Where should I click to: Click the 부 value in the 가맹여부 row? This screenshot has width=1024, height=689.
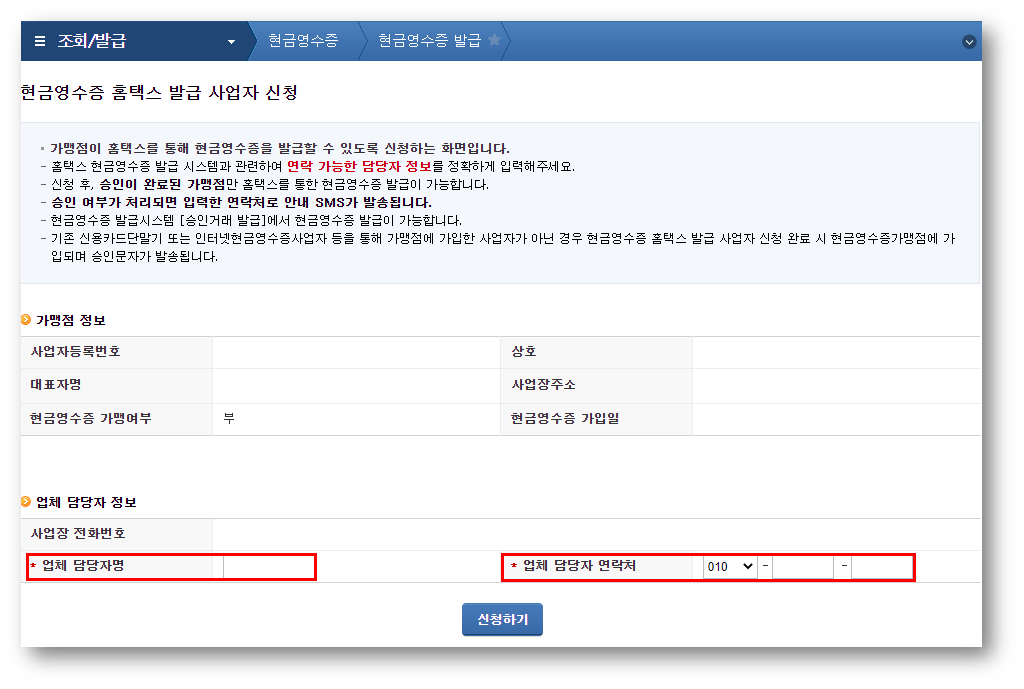click(229, 419)
